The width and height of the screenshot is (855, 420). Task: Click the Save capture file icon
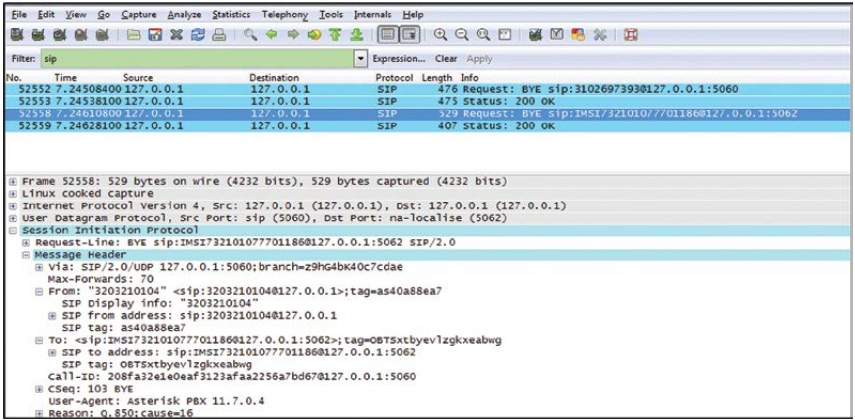pos(151,35)
